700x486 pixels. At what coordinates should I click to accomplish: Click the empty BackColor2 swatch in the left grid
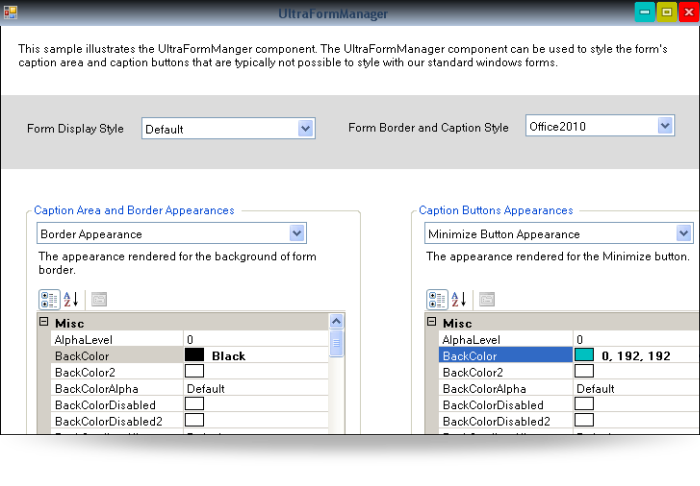pos(194,371)
